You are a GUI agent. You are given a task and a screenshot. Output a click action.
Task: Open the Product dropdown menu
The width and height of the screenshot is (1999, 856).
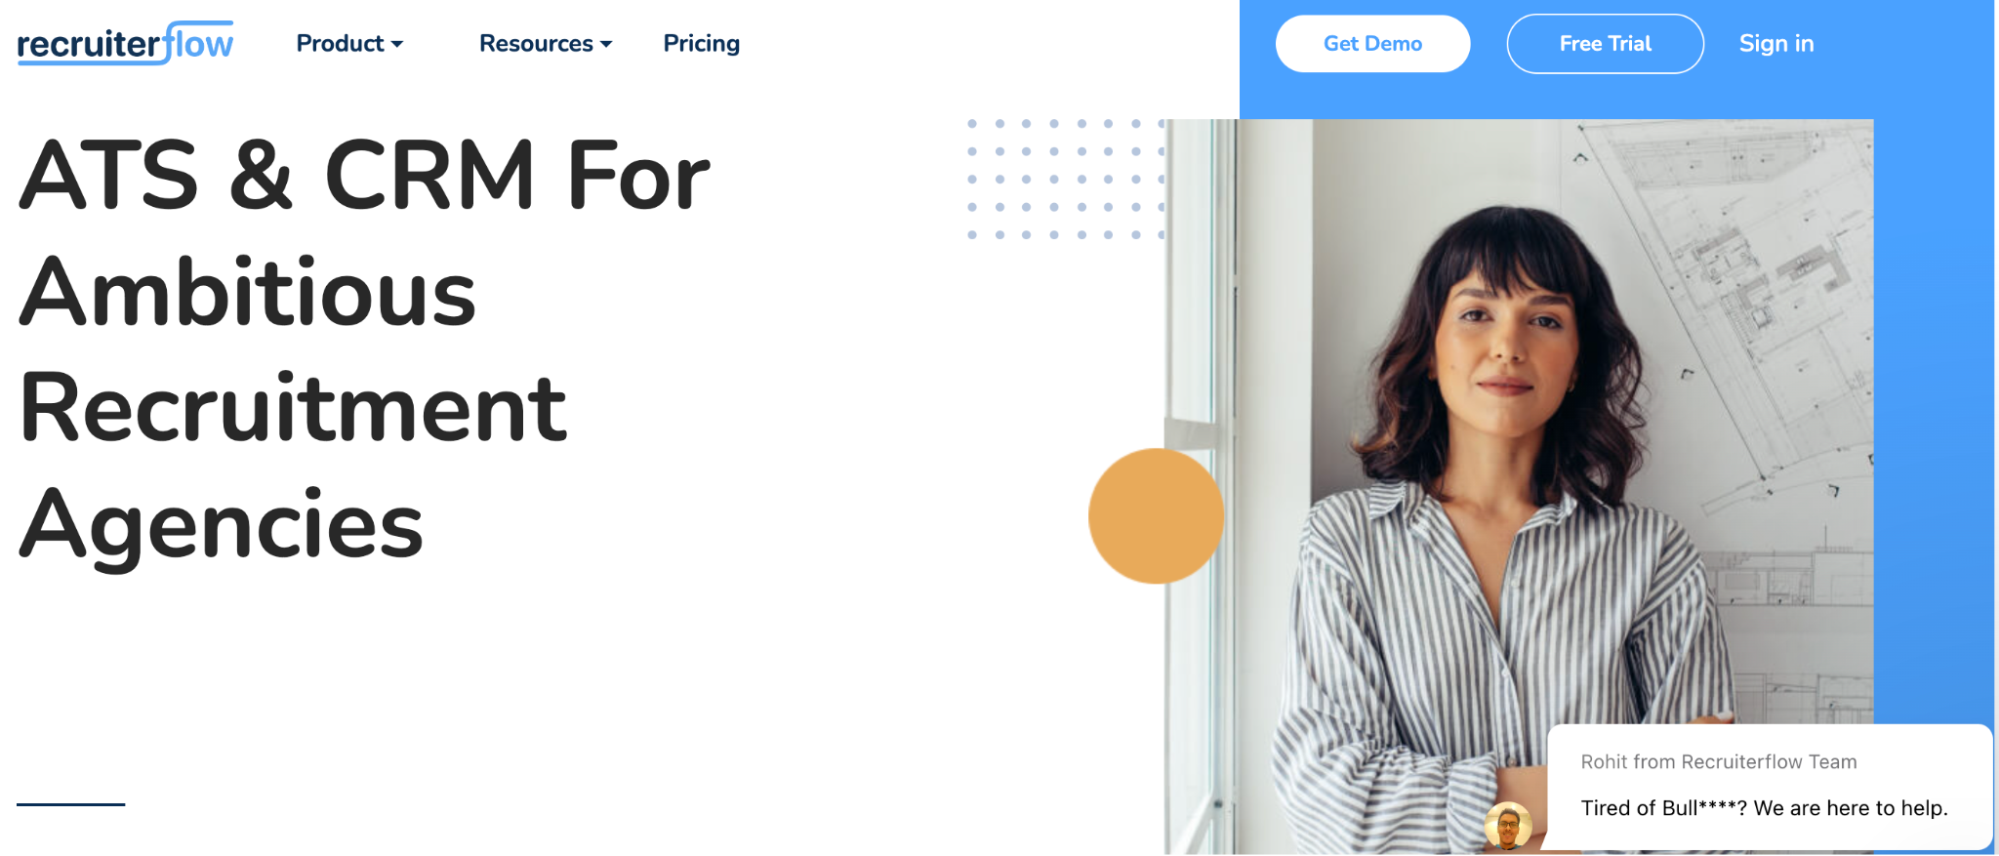[x=349, y=43]
